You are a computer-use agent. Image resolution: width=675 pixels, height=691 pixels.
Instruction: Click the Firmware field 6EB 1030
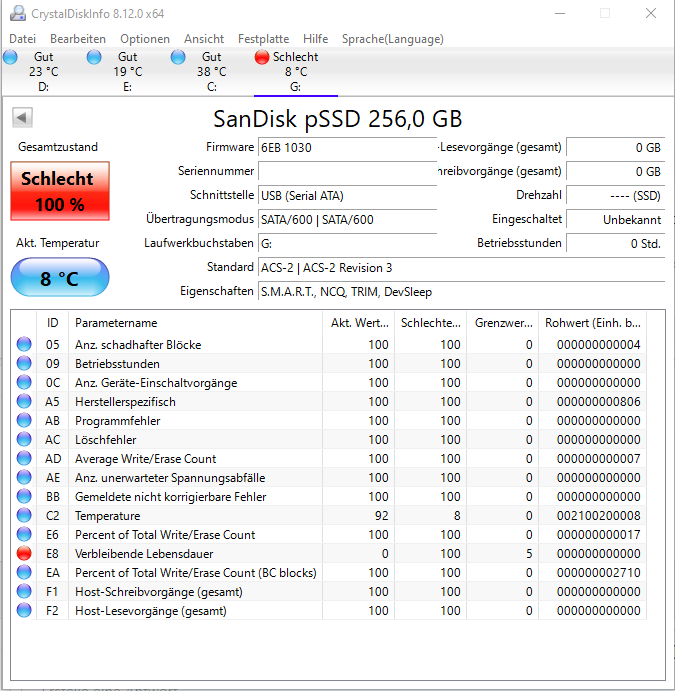(x=347, y=147)
